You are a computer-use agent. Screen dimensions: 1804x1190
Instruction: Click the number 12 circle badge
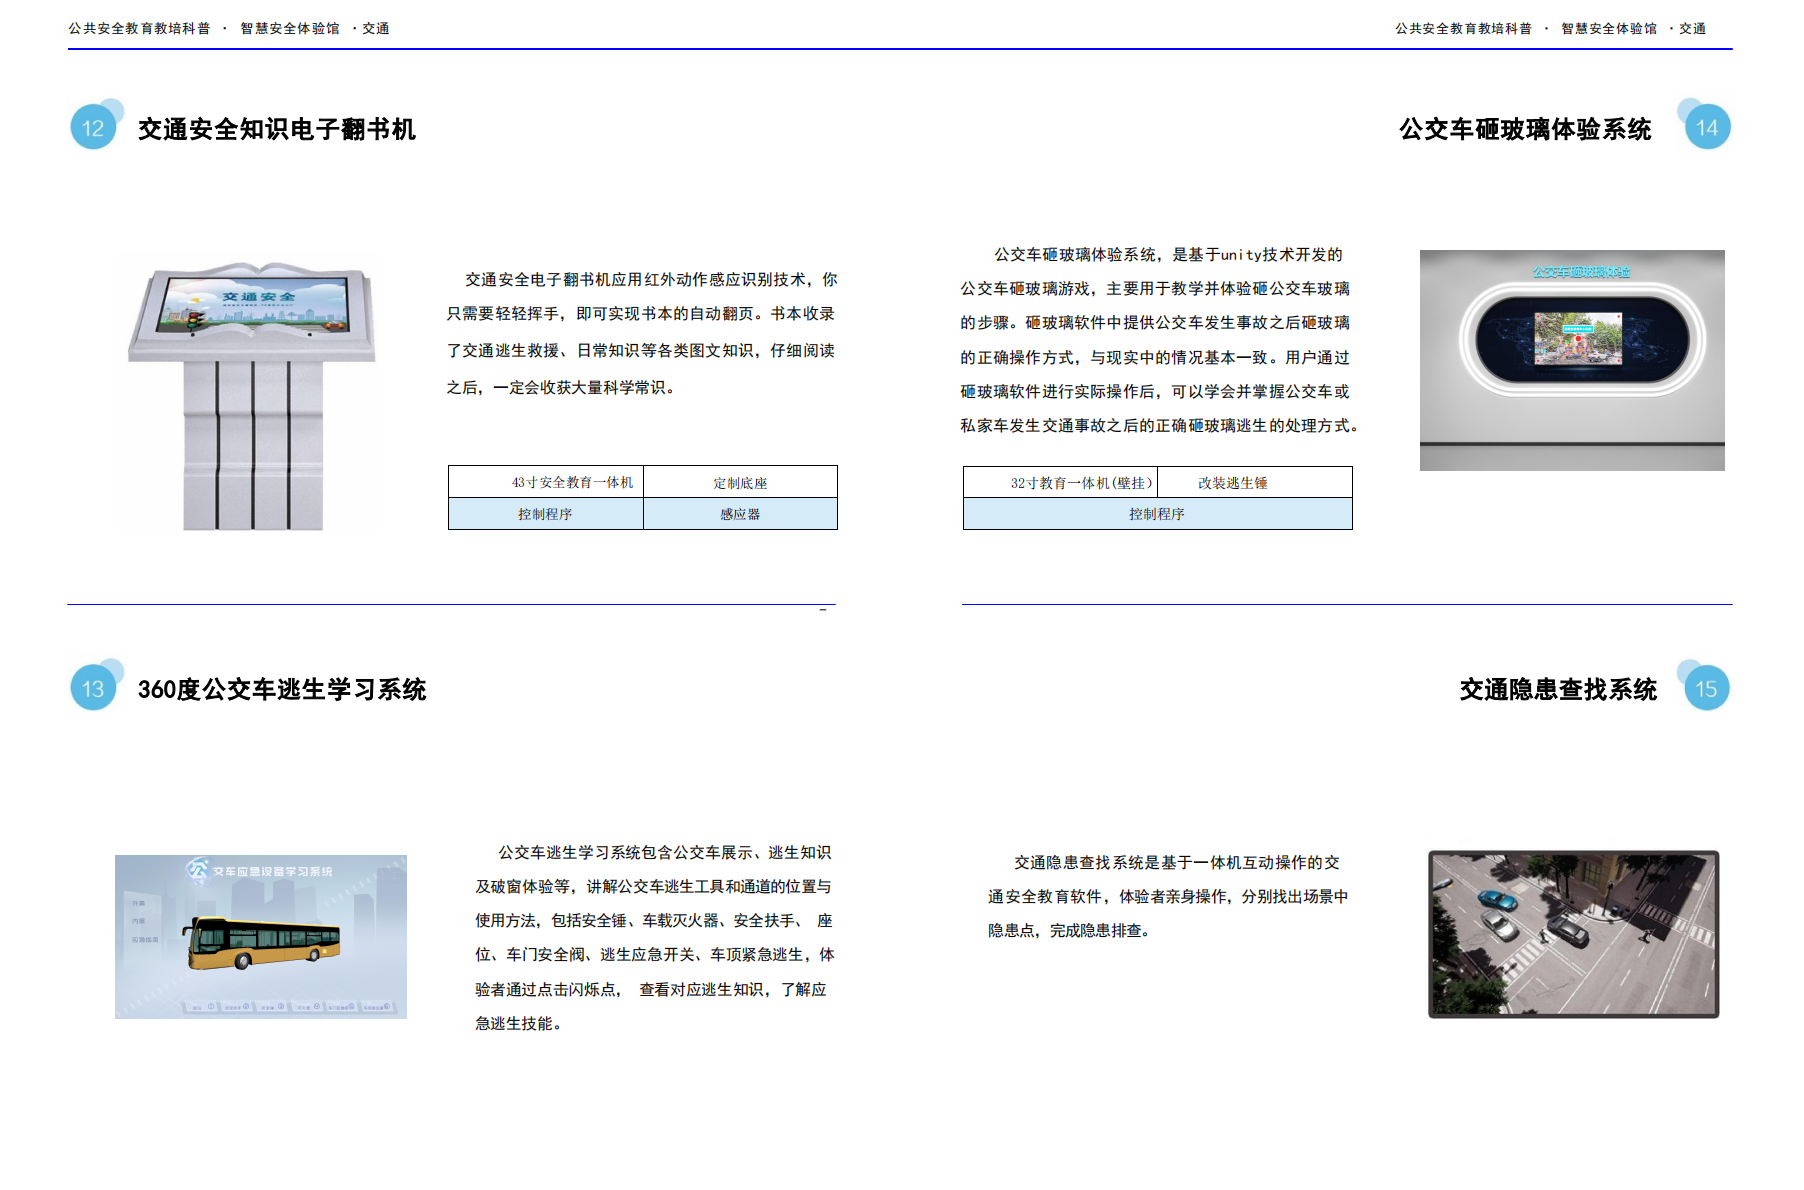click(93, 128)
